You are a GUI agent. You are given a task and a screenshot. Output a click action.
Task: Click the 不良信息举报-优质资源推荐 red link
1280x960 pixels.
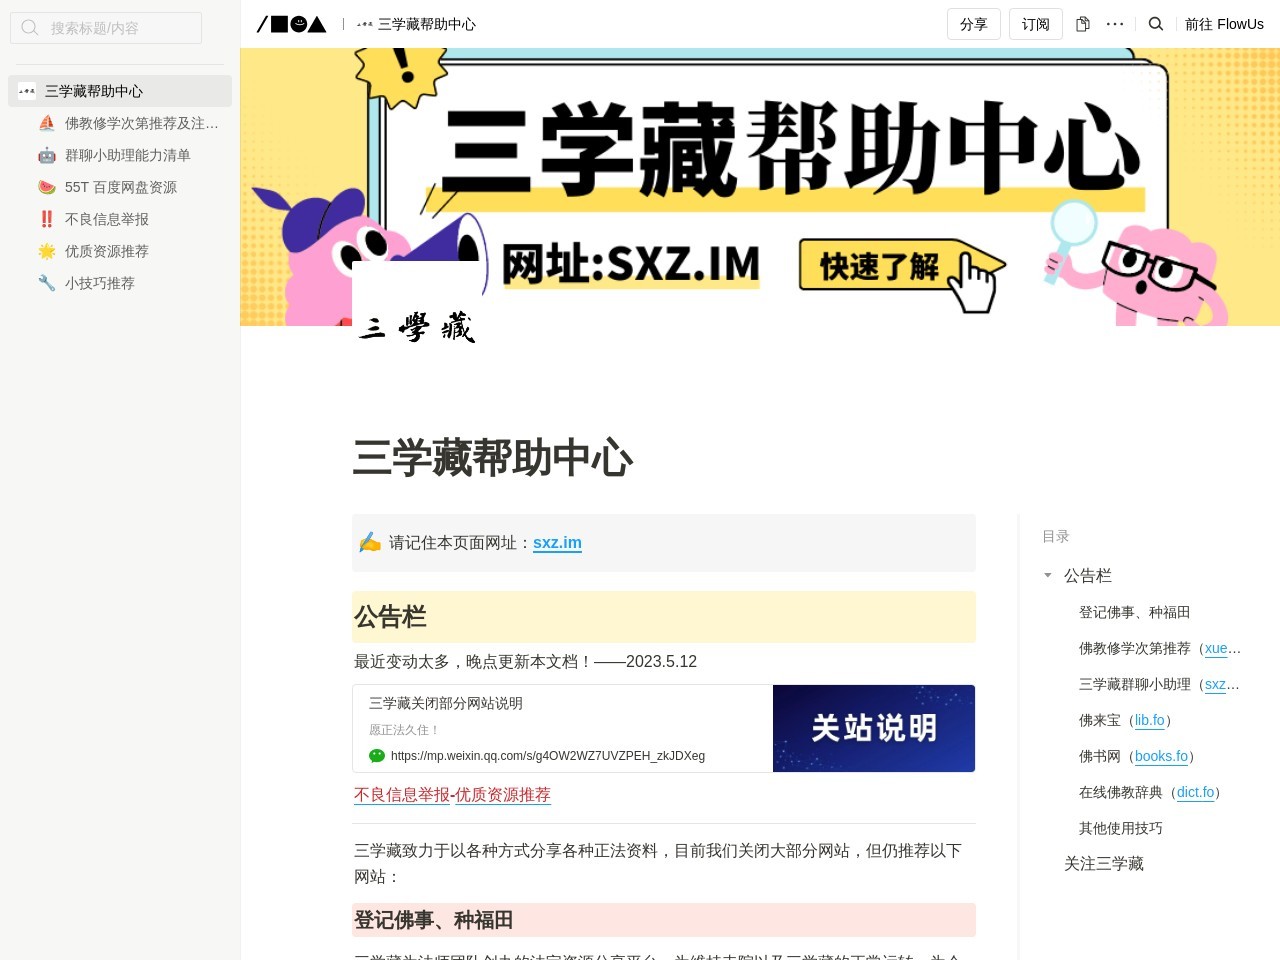pos(452,795)
